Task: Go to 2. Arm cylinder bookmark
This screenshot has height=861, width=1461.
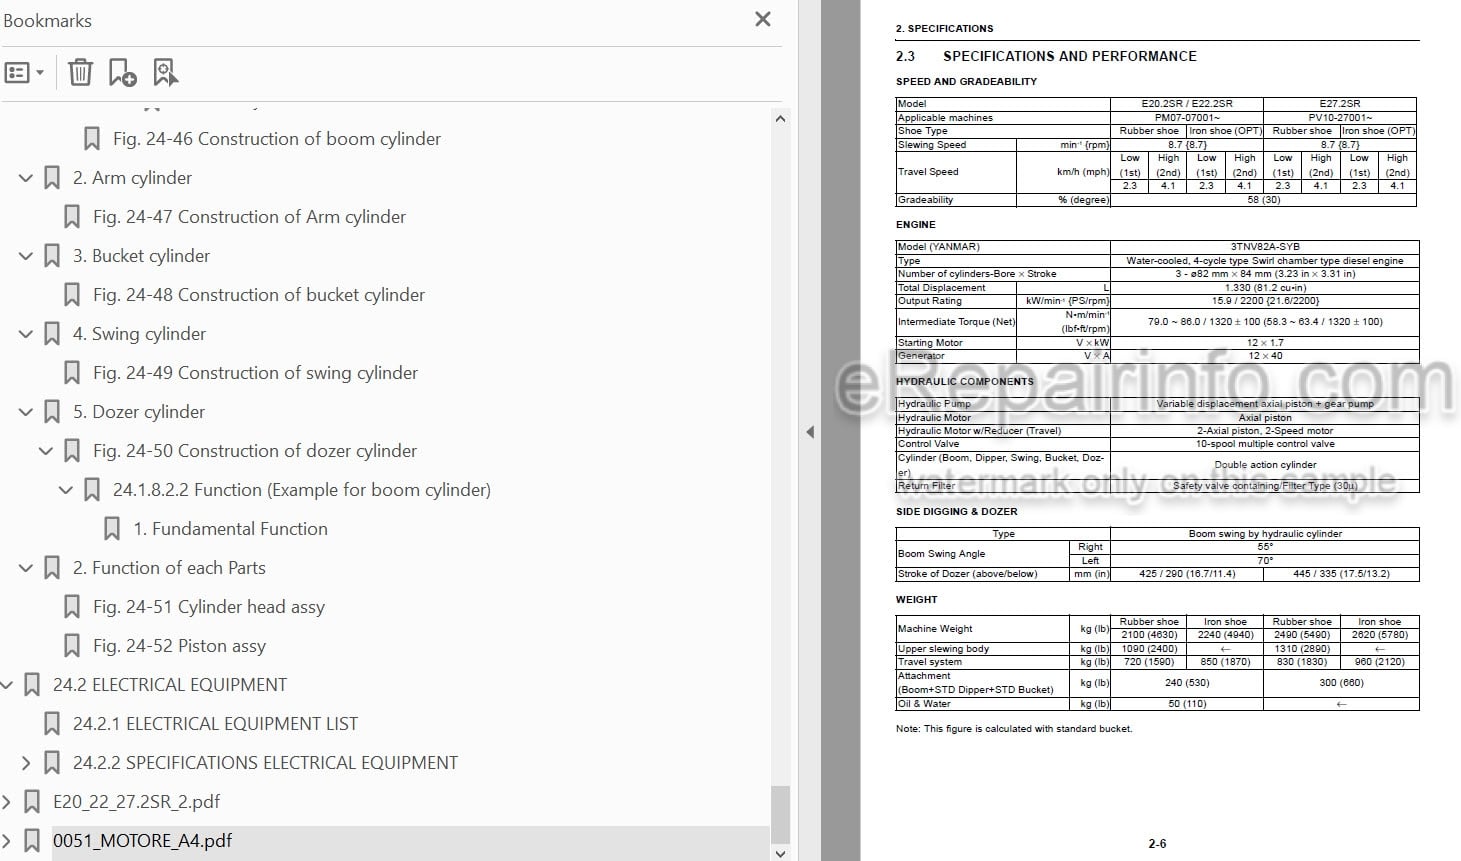Action: click(132, 177)
